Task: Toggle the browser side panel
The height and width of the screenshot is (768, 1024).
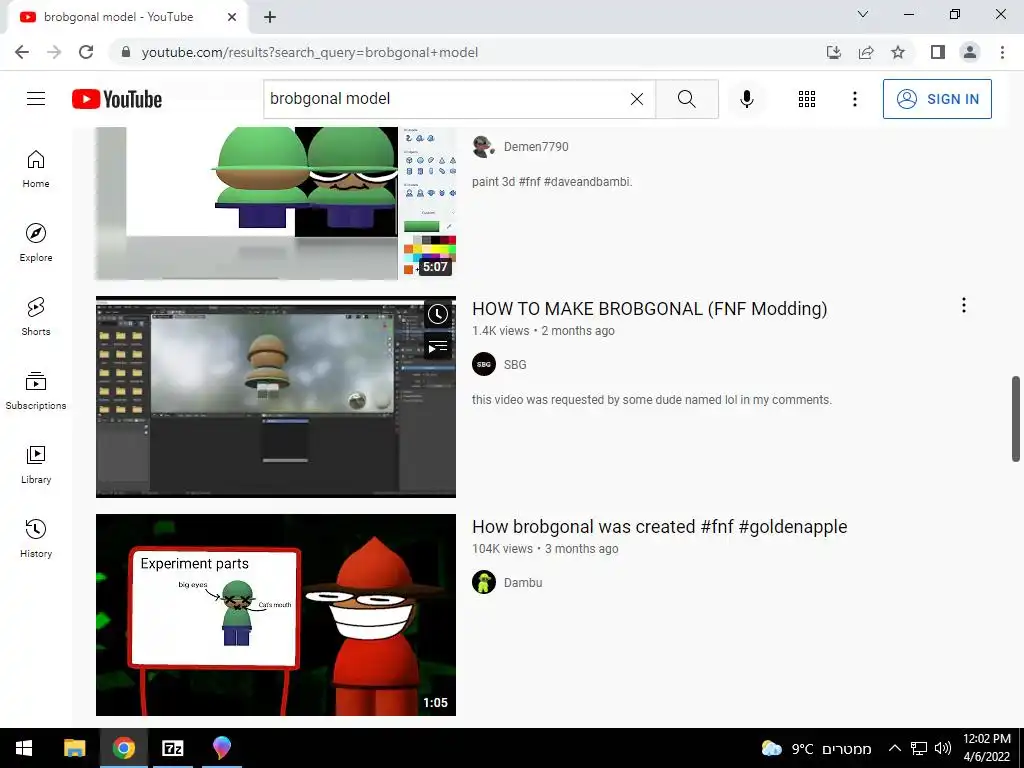Action: (x=938, y=52)
